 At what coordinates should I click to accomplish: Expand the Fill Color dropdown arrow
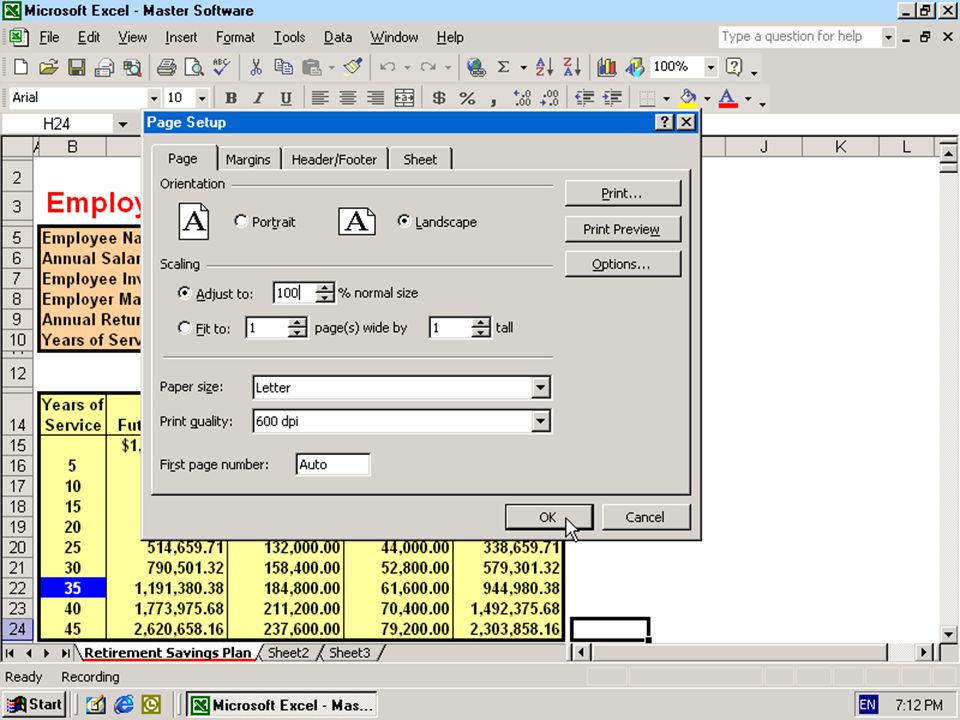pos(707,98)
